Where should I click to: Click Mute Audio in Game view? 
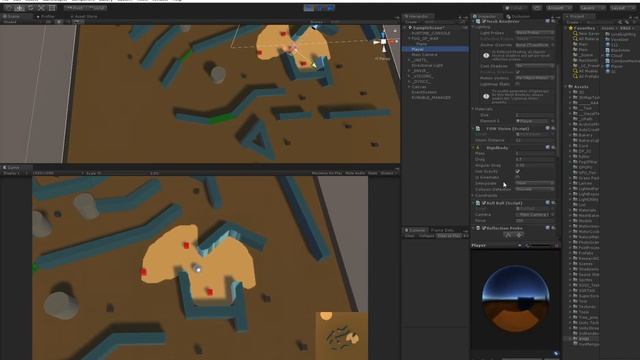pyautogui.click(x=355, y=173)
